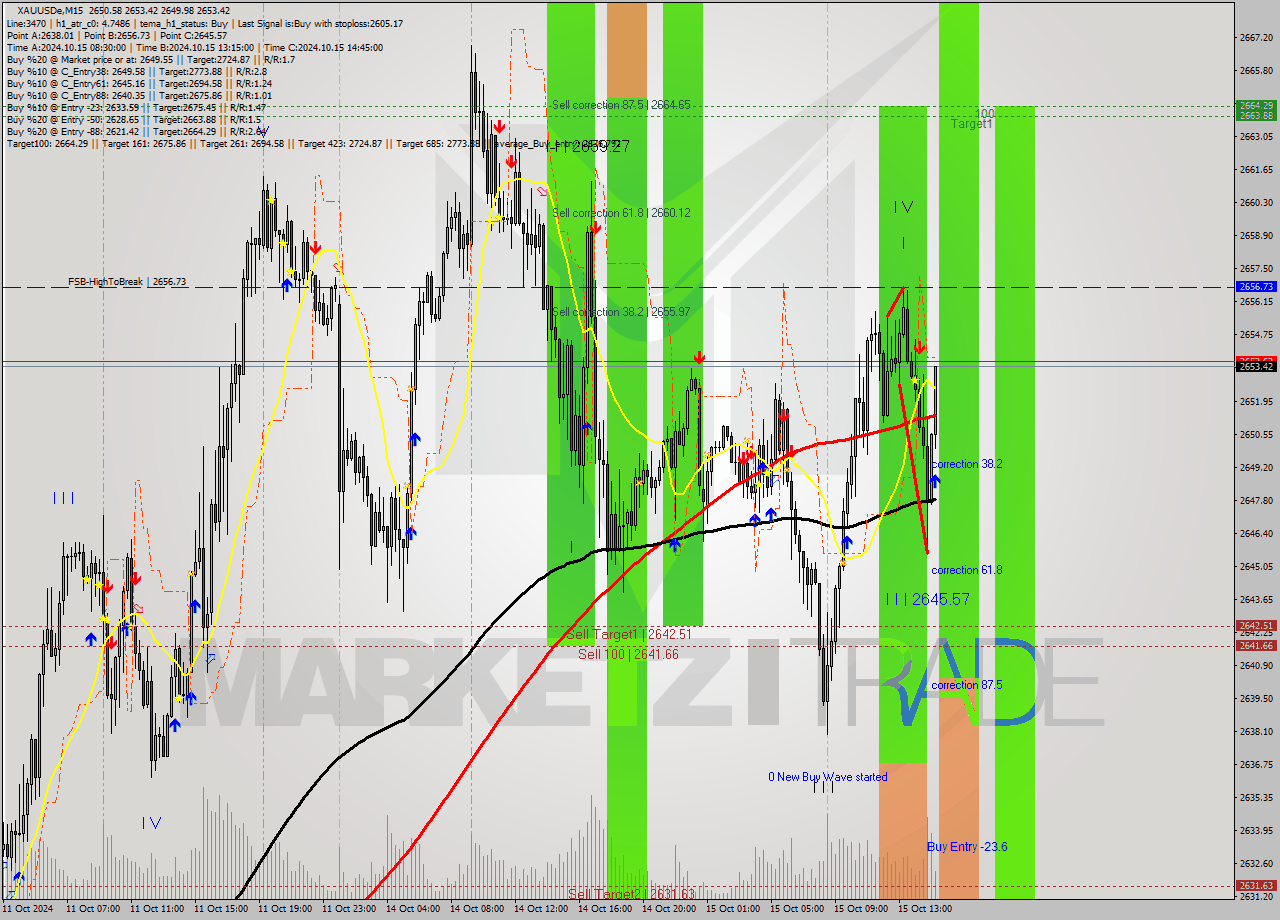Click the Buy %10 @ C_Entry38: 2649.58 line
This screenshot has height=920, width=1280.
click(x=136, y=71)
